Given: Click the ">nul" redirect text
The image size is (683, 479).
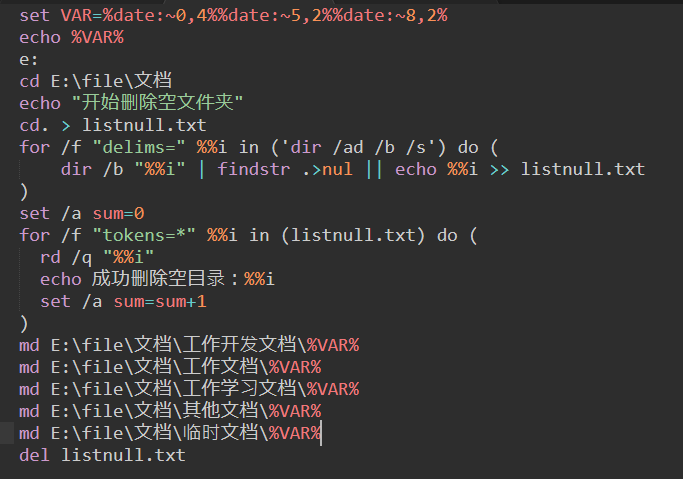Looking at the screenshot, I should click(331, 169).
